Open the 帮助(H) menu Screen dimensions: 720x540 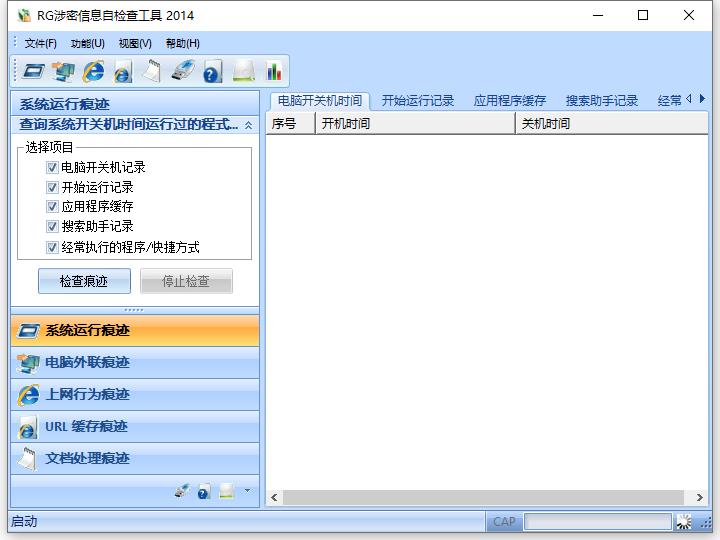point(182,44)
